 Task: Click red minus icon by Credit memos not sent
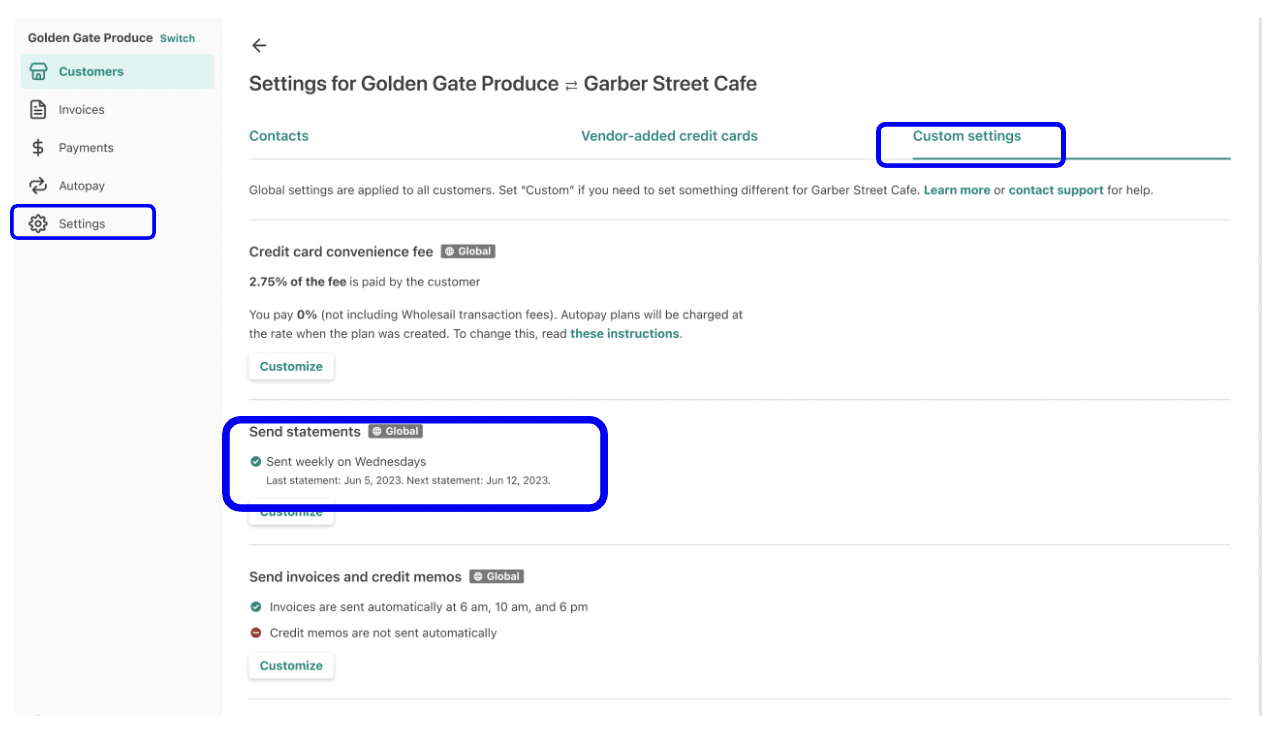256,633
